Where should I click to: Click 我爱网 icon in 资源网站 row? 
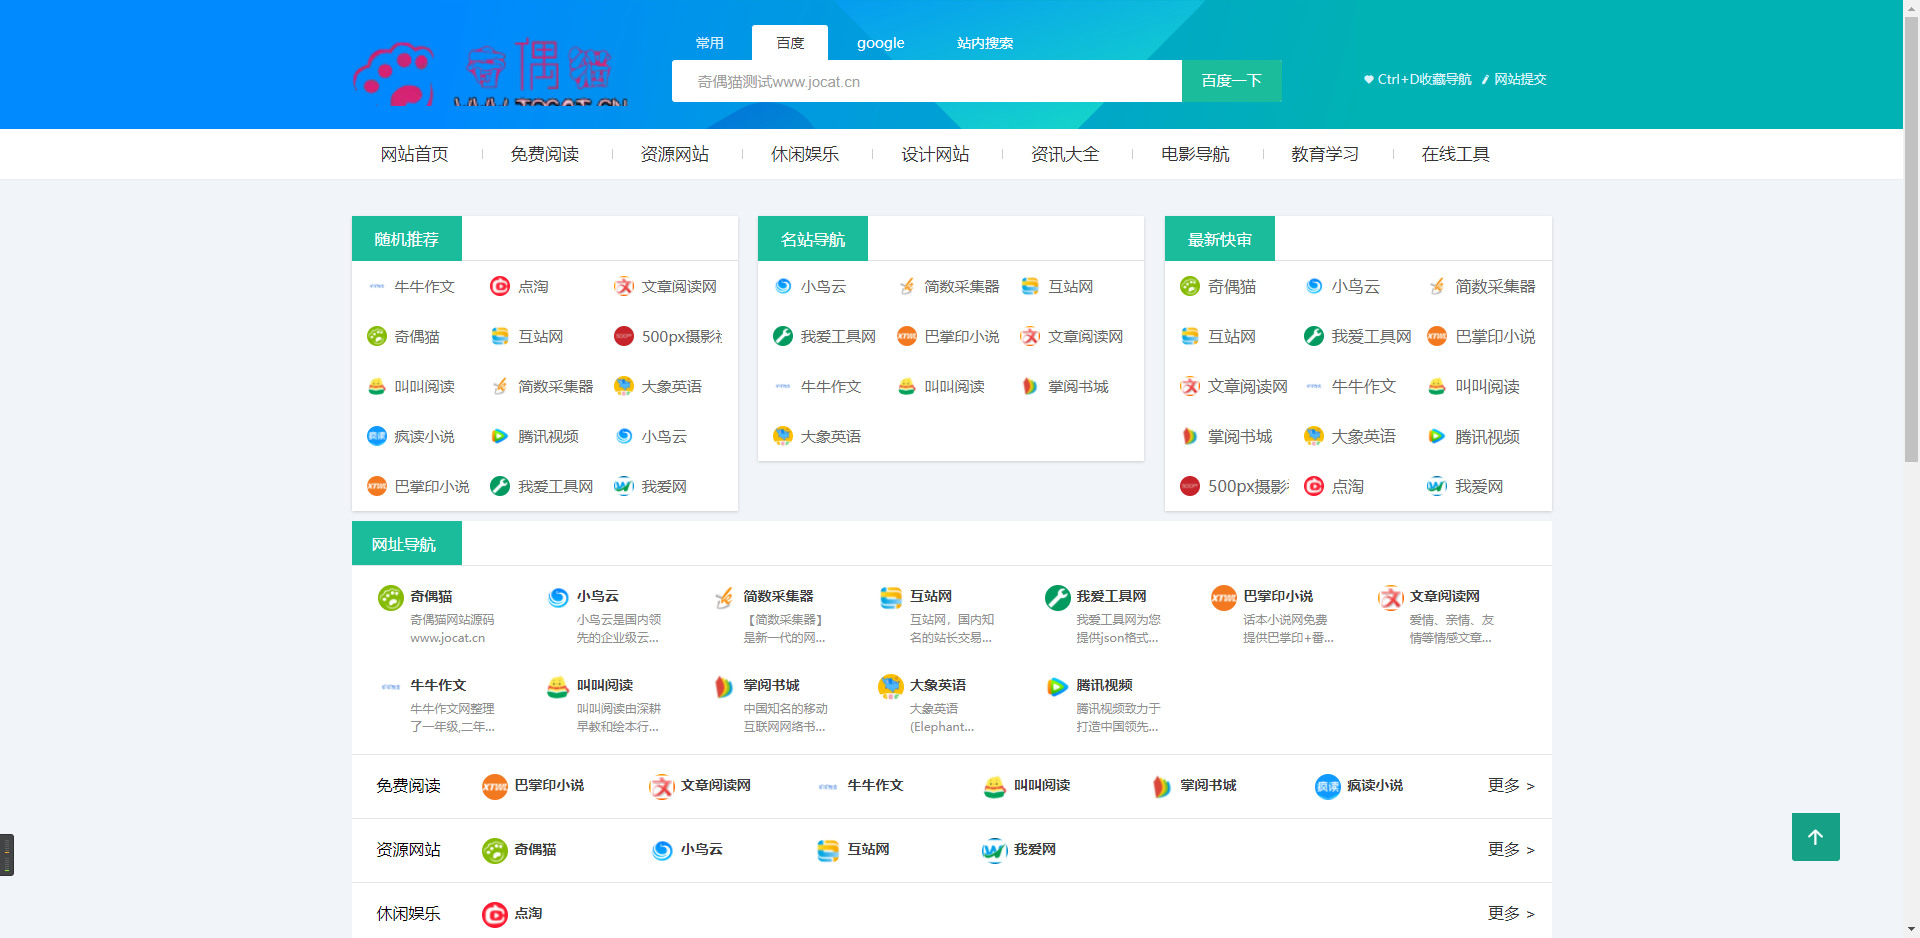coord(995,851)
